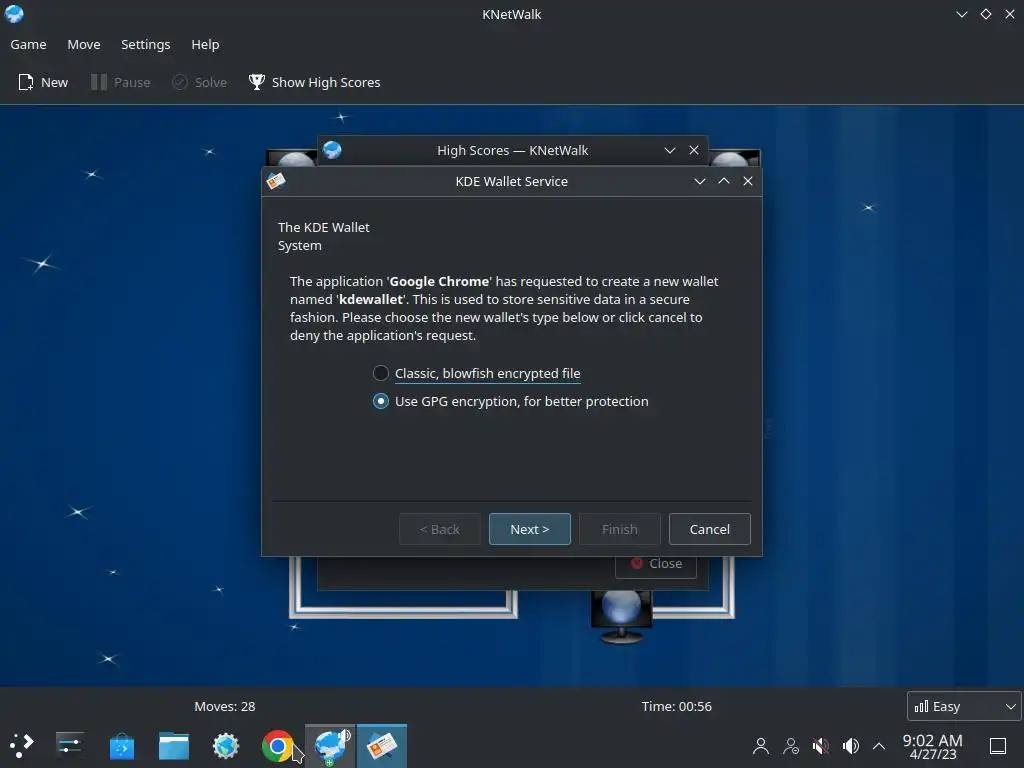The height and width of the screenshot is (768, 1024).
Task: Open the application launcher in taskbar
Action: (21, 745)
